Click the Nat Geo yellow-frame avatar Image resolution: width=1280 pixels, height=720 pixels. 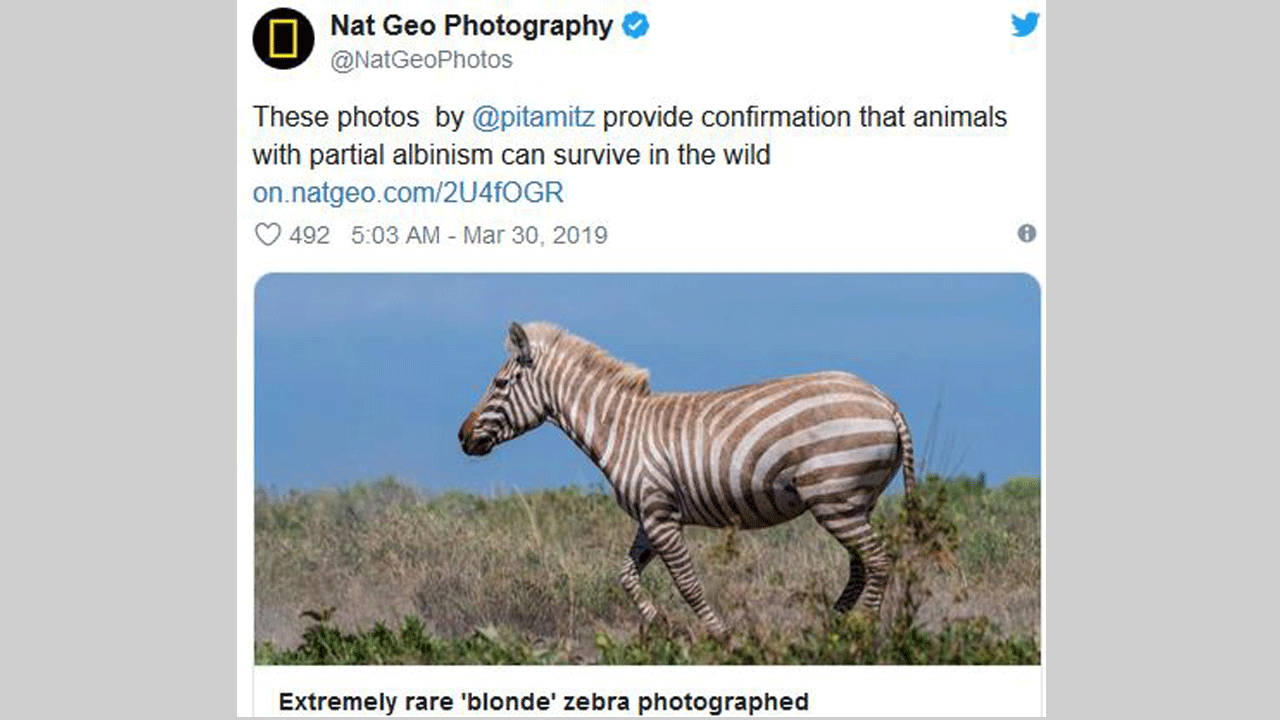[283, 39]
